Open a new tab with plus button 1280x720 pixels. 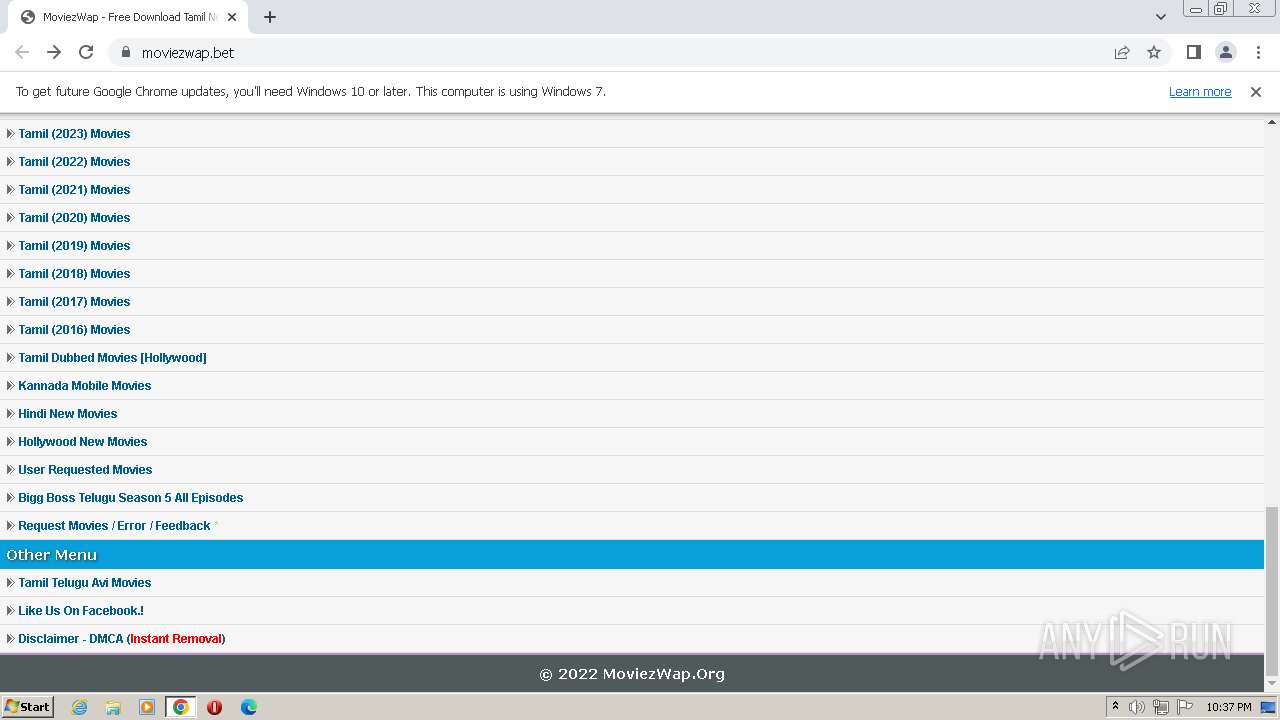click(270, 17)
